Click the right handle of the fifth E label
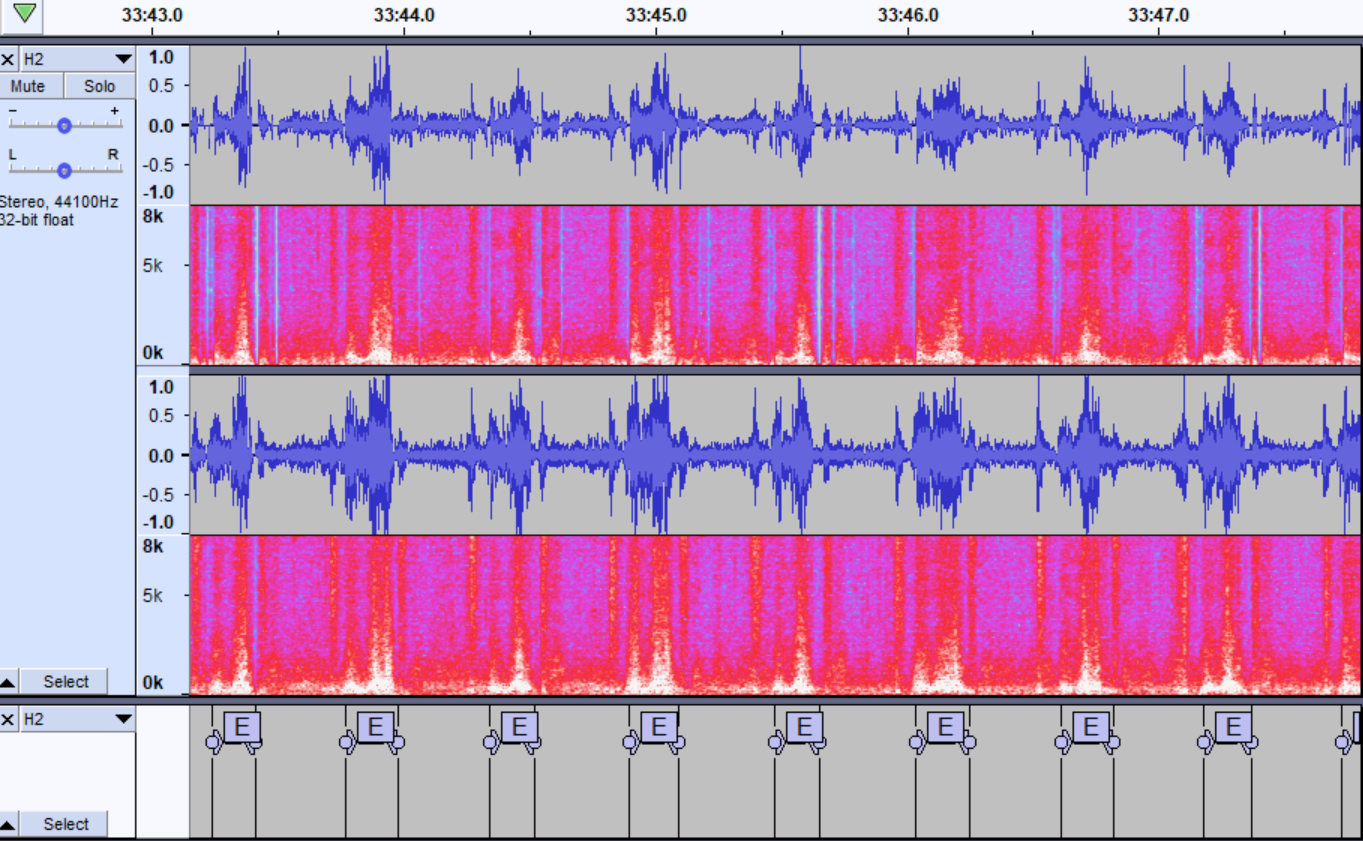Screen dimensions: 1363x841 (x=822, y=743)
